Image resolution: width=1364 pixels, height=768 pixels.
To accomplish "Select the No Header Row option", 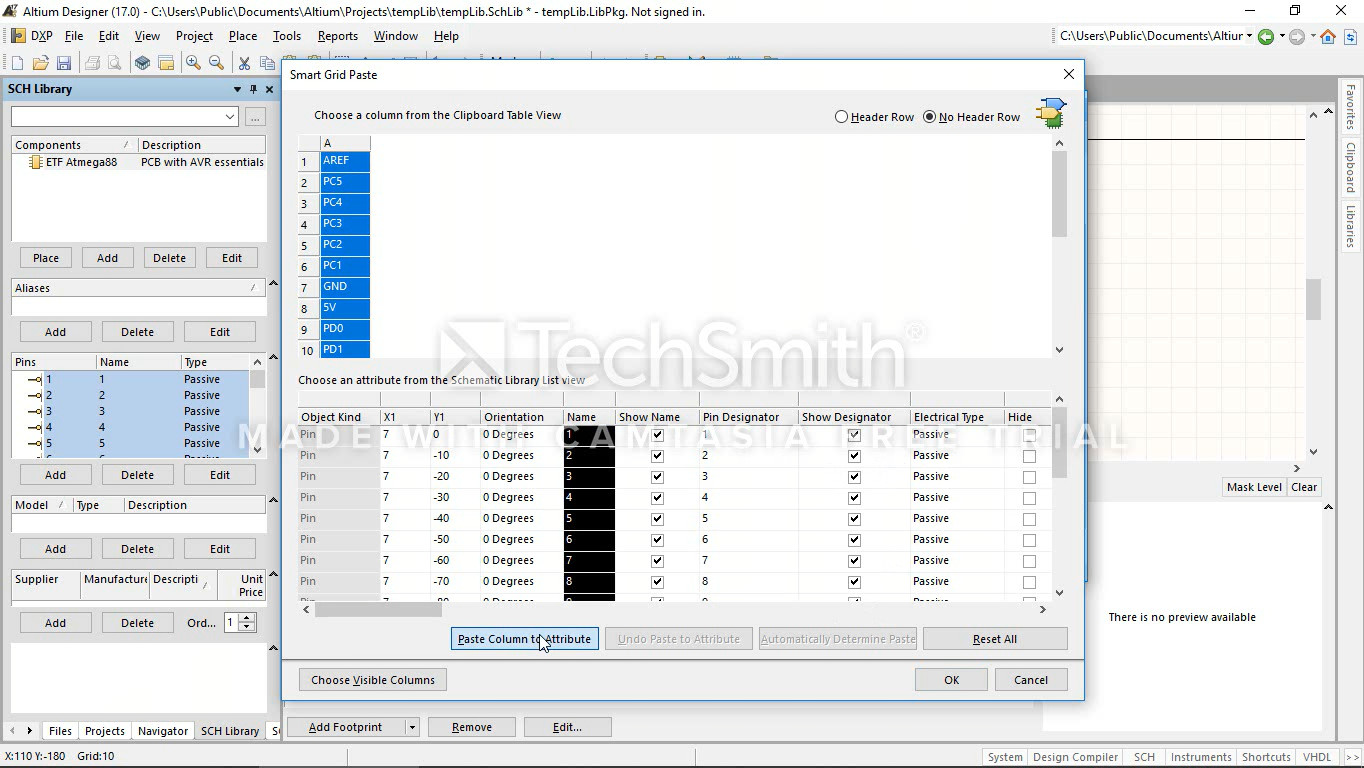I will click(929, 117).
